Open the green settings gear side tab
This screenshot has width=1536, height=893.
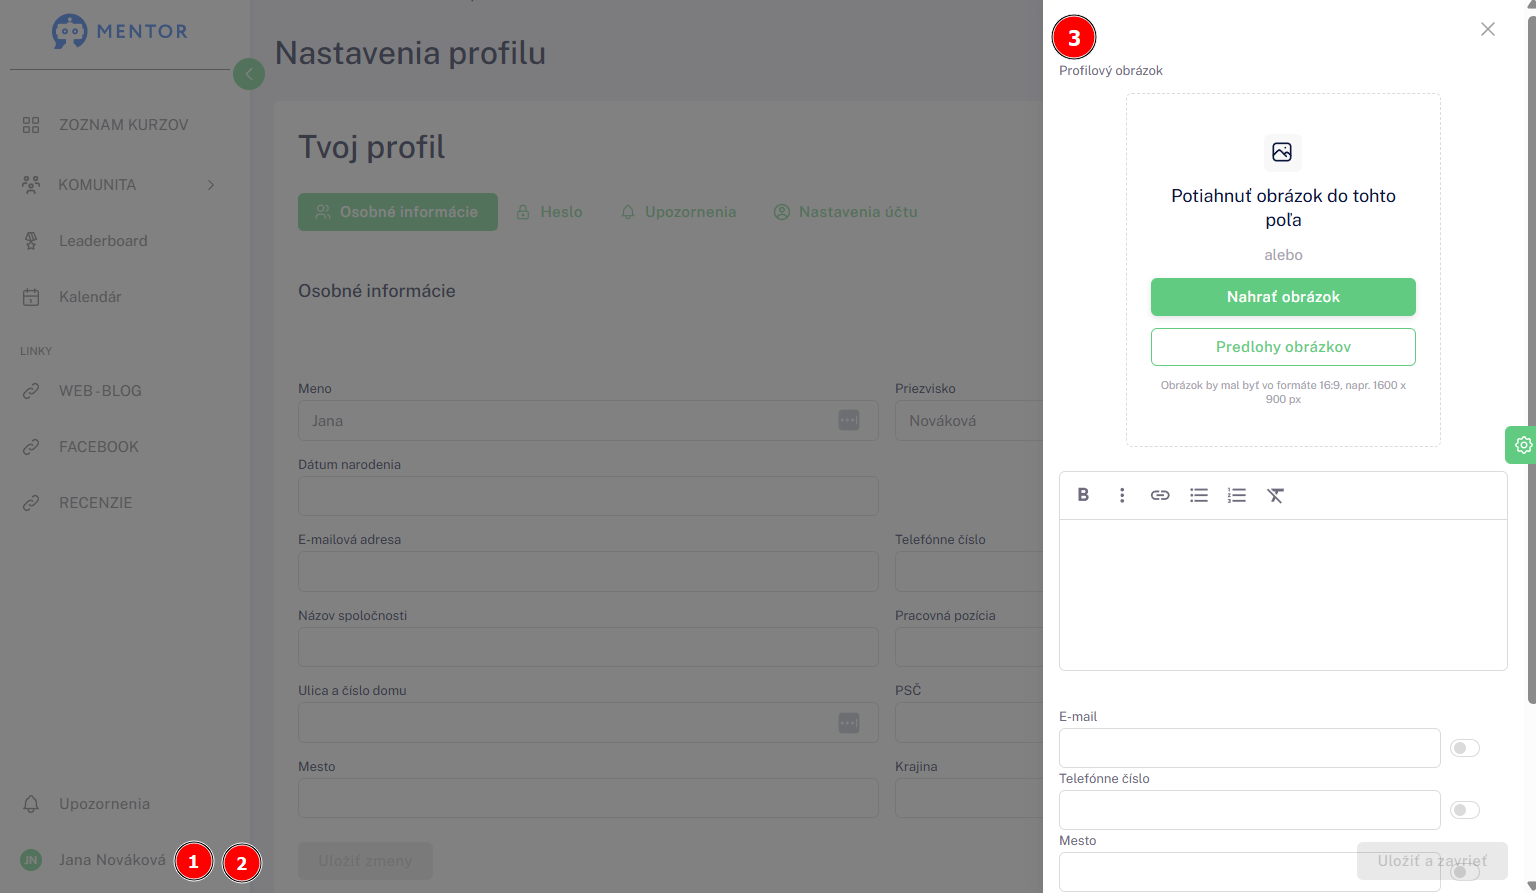1522,445
